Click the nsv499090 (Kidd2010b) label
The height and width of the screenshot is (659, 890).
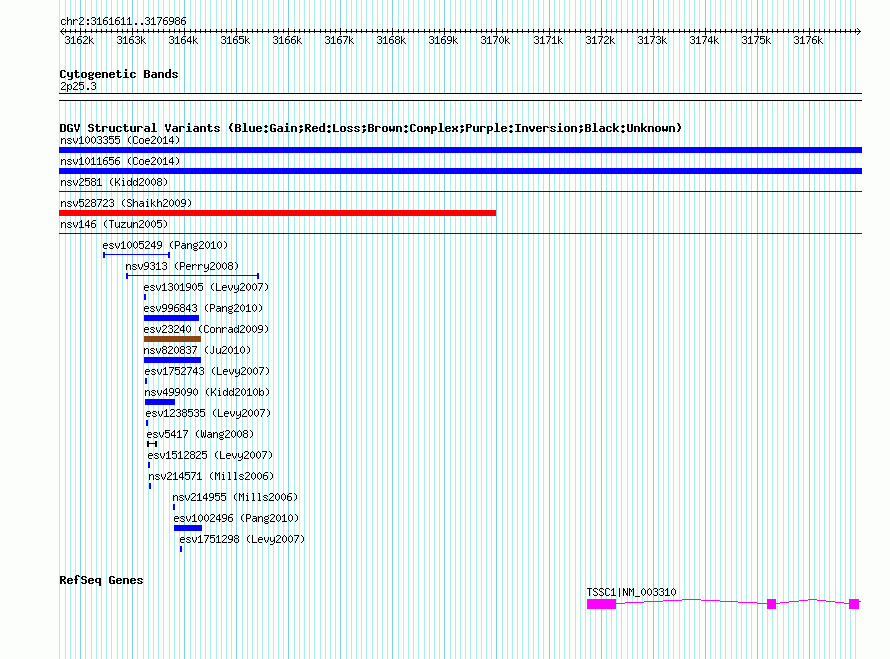[x=206, y=392]
